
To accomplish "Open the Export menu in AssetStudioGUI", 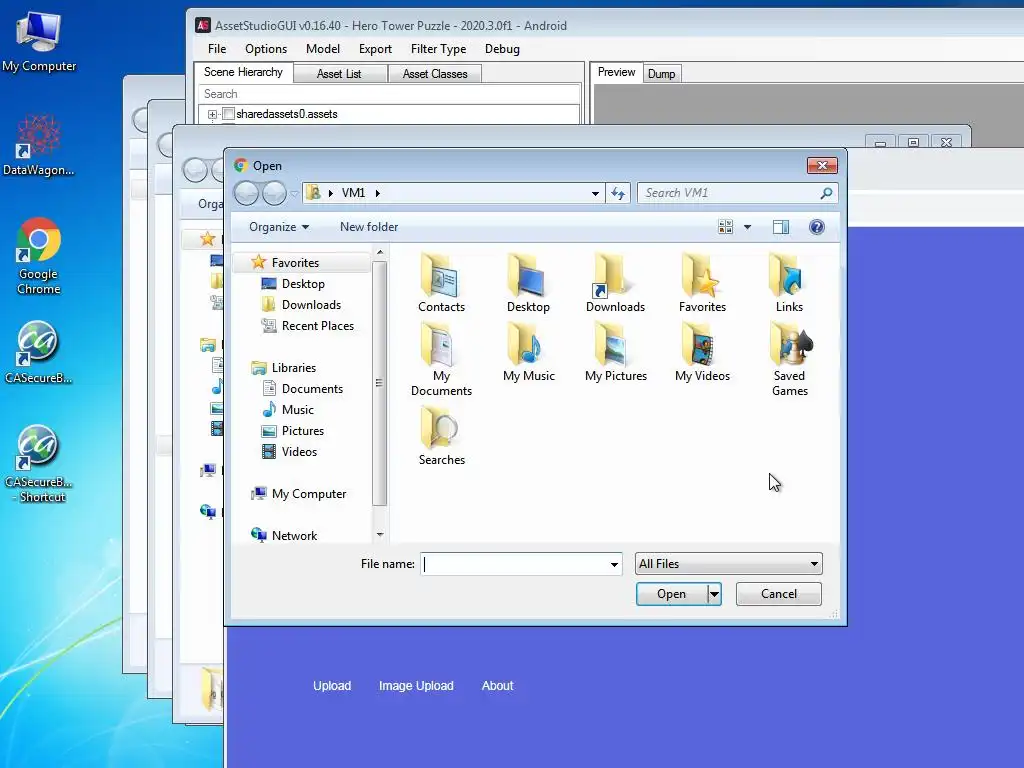I will click(x=375, y=49).
